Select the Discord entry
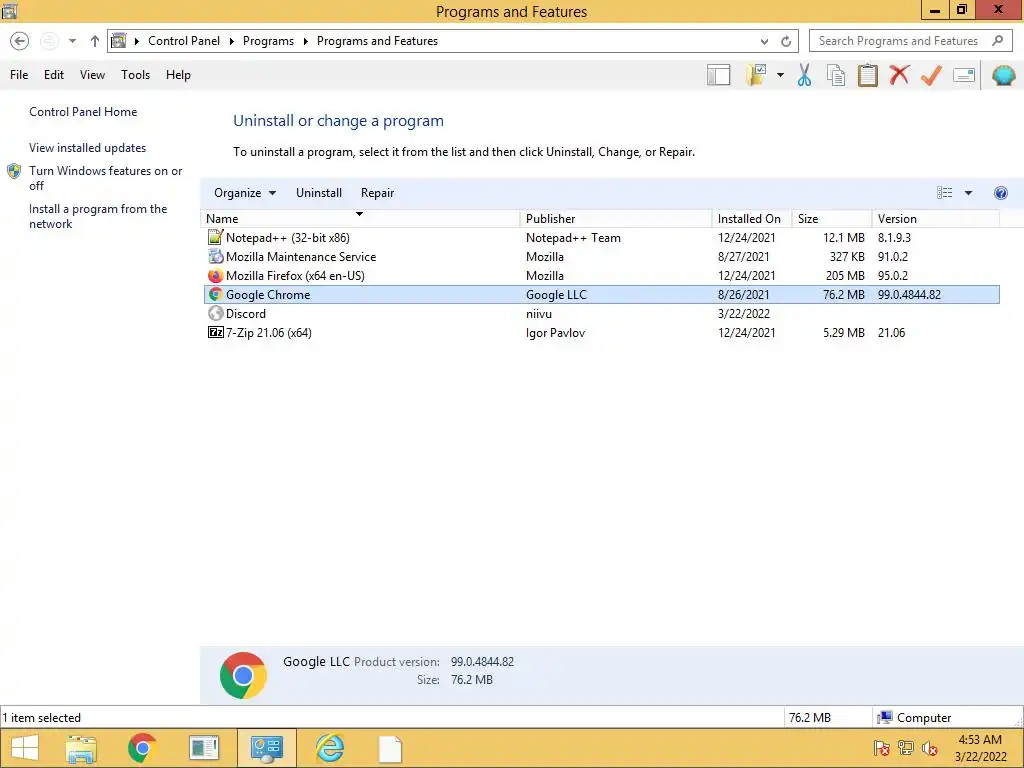 point(601,313)
